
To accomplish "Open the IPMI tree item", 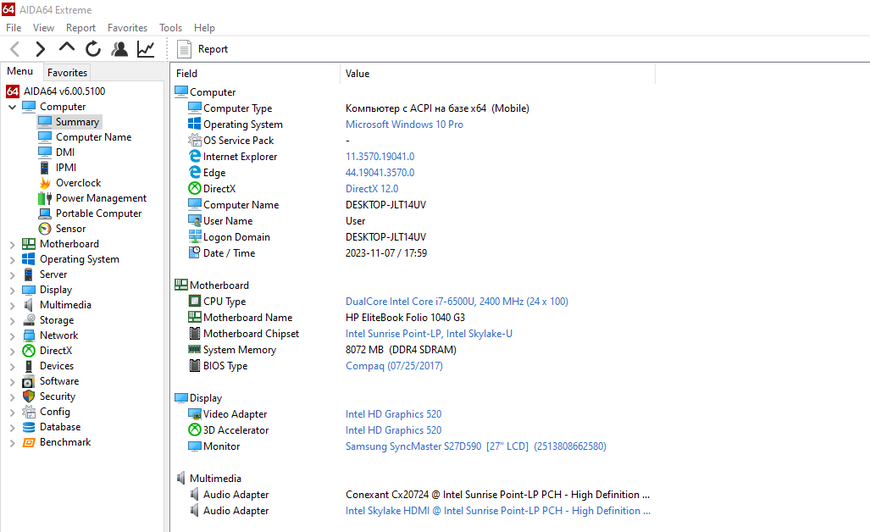I will (66, 168).
